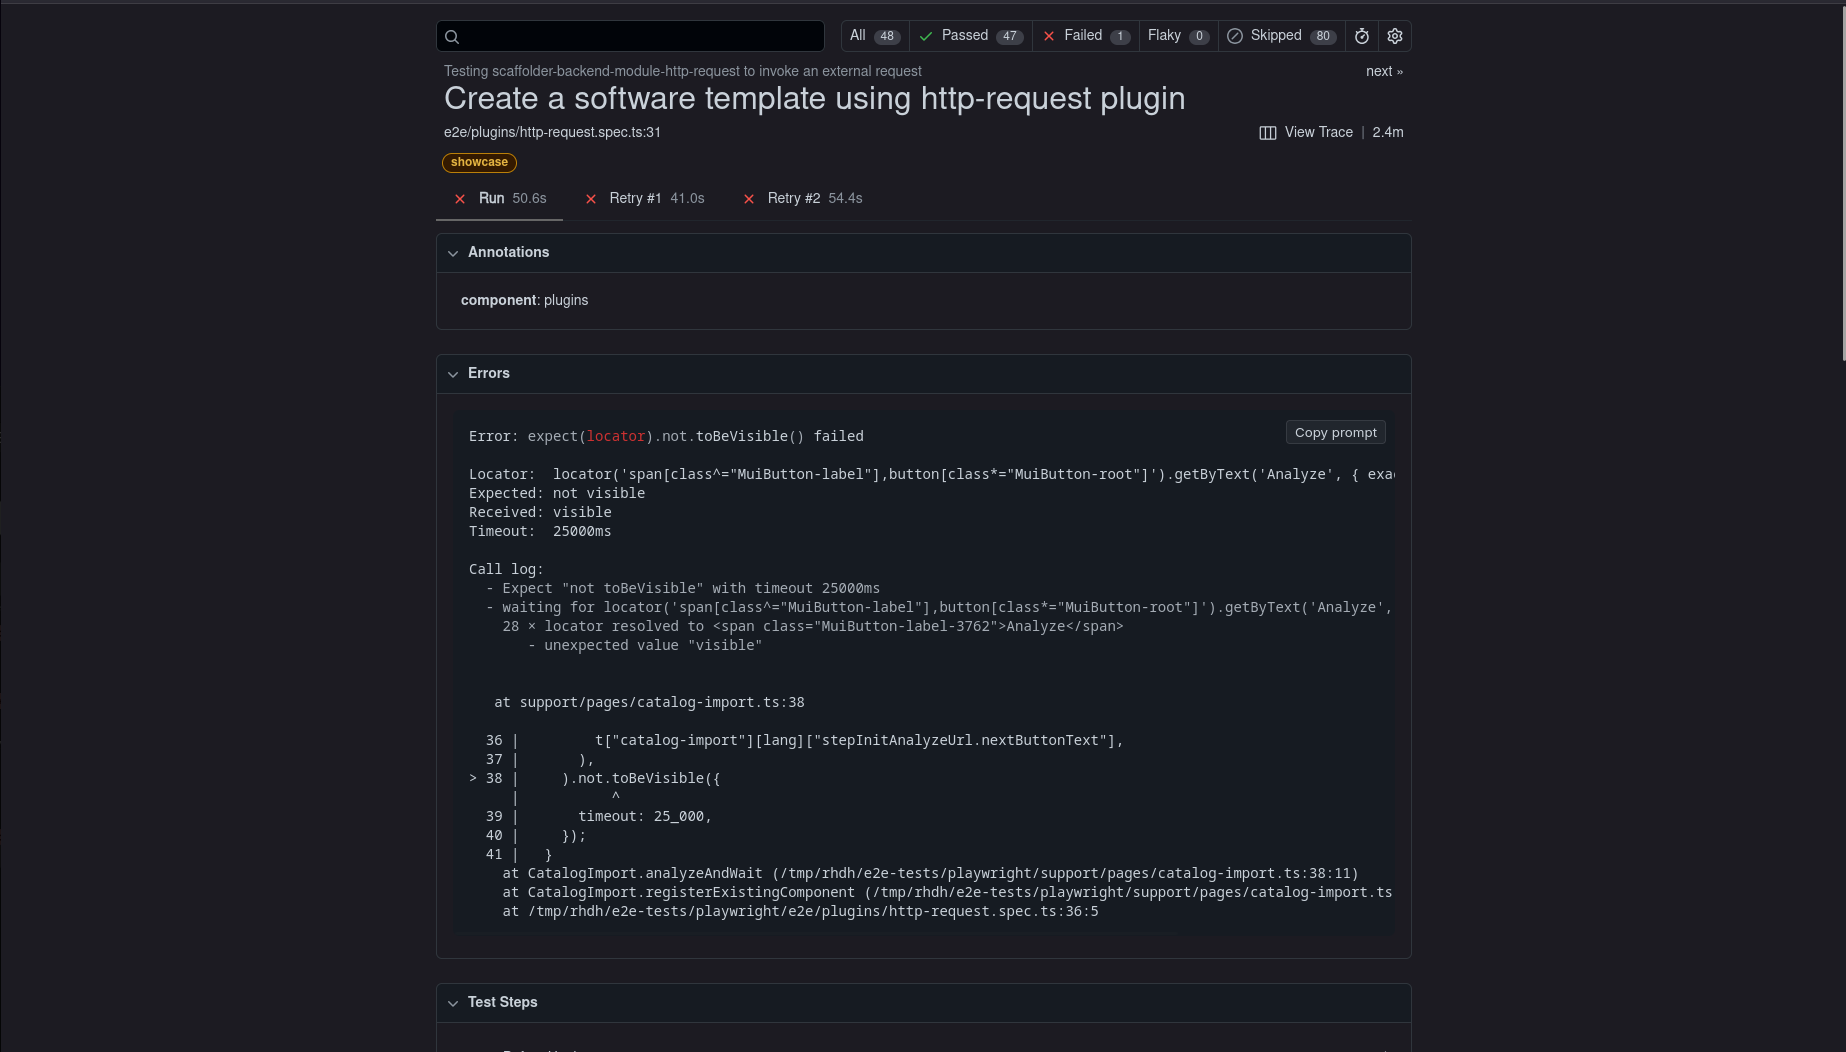
Task: Click the search magnifier icon
Action: click(452, 37)
